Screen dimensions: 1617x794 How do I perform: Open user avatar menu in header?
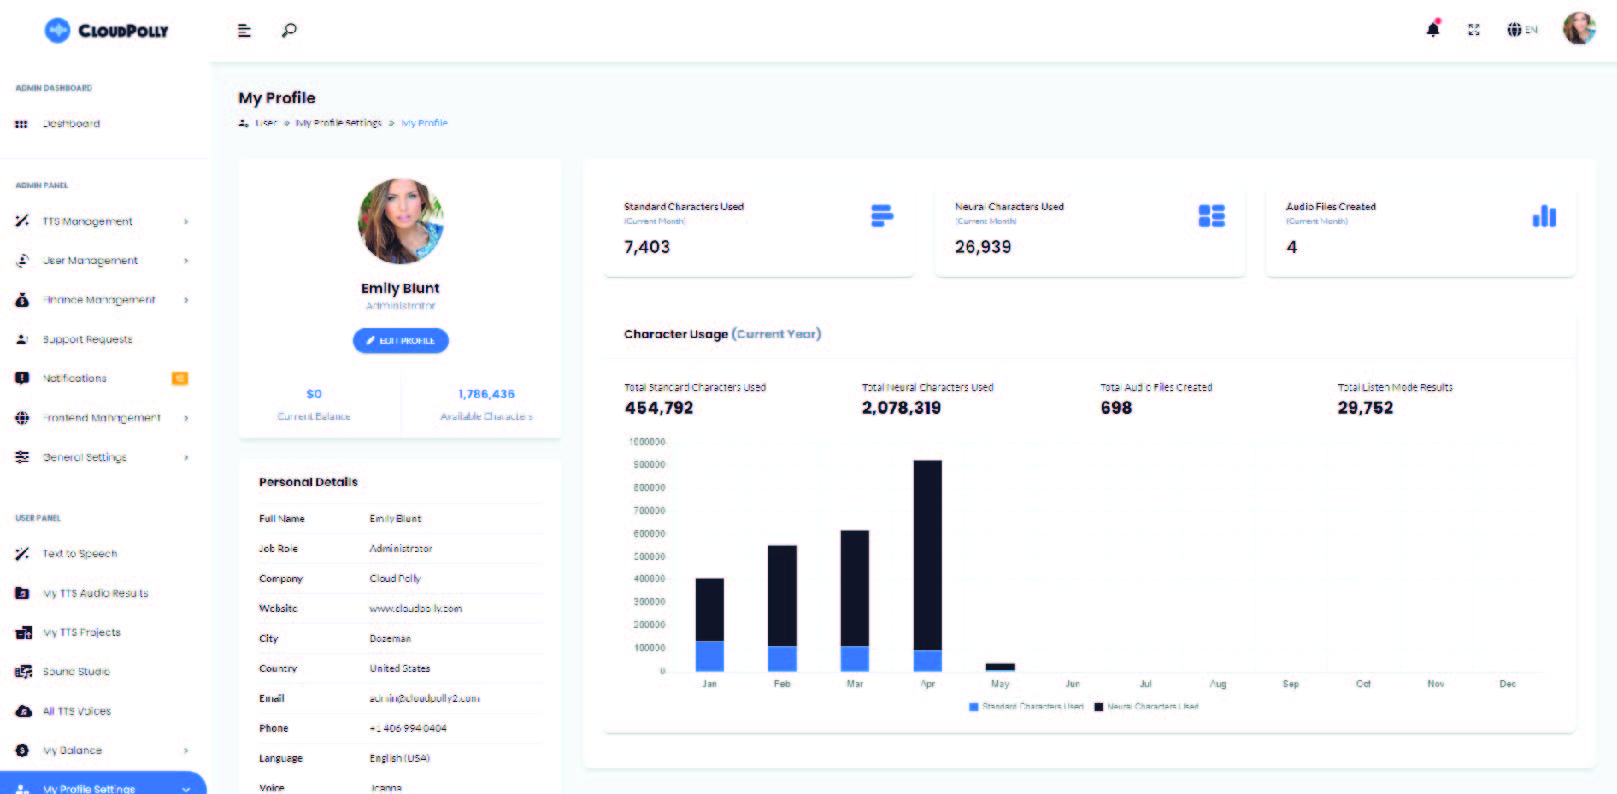[x=1579, y=29]
